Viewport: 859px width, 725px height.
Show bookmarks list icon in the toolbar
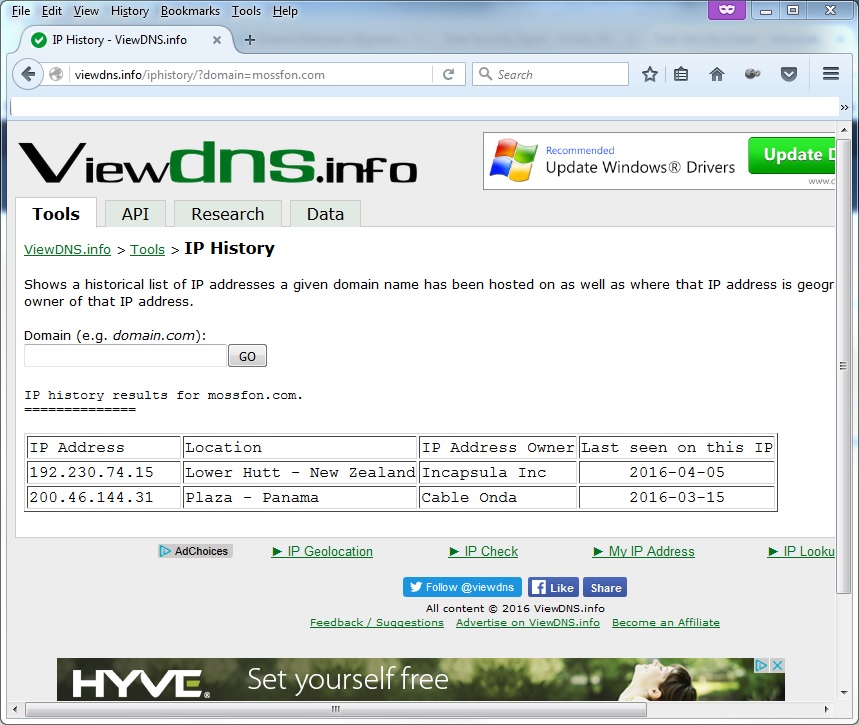(682, 74)
